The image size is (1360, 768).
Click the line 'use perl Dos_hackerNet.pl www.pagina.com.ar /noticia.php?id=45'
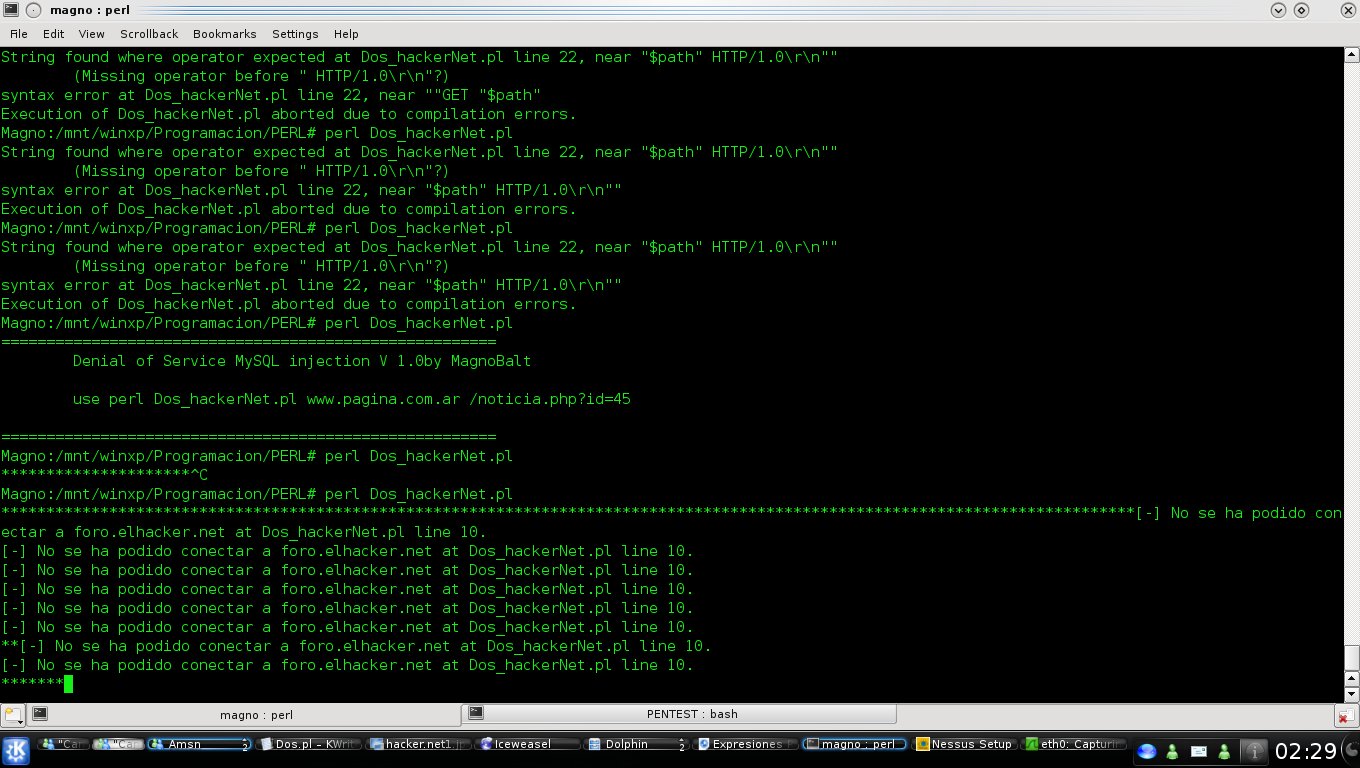point(351,399)
